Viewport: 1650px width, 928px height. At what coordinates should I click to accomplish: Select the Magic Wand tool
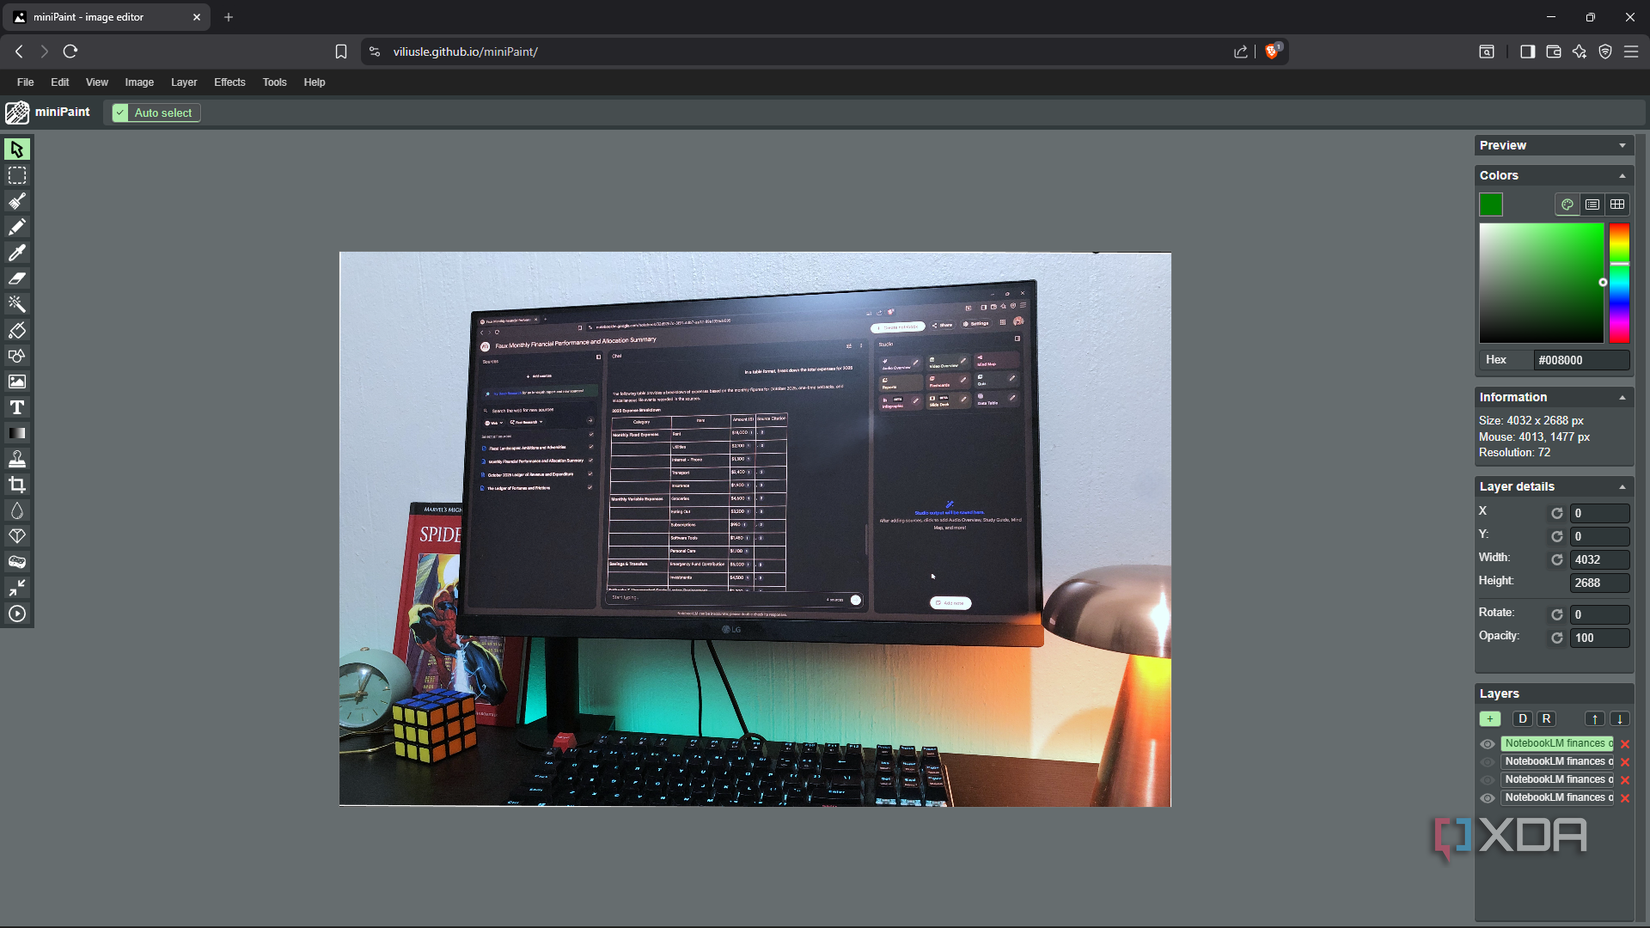tap(17, 304)
